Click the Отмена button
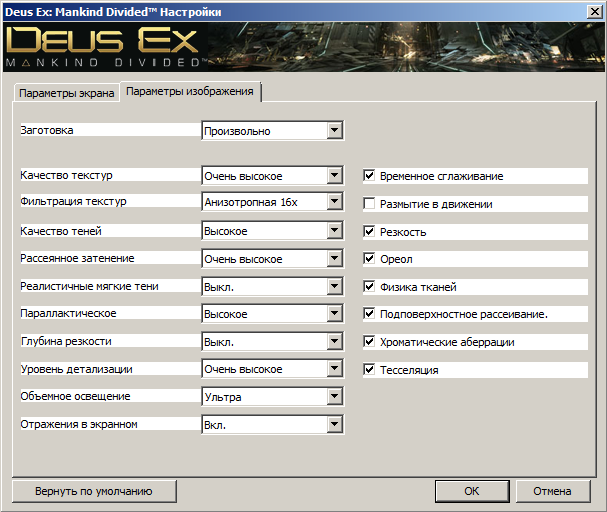 click(553, 491)
